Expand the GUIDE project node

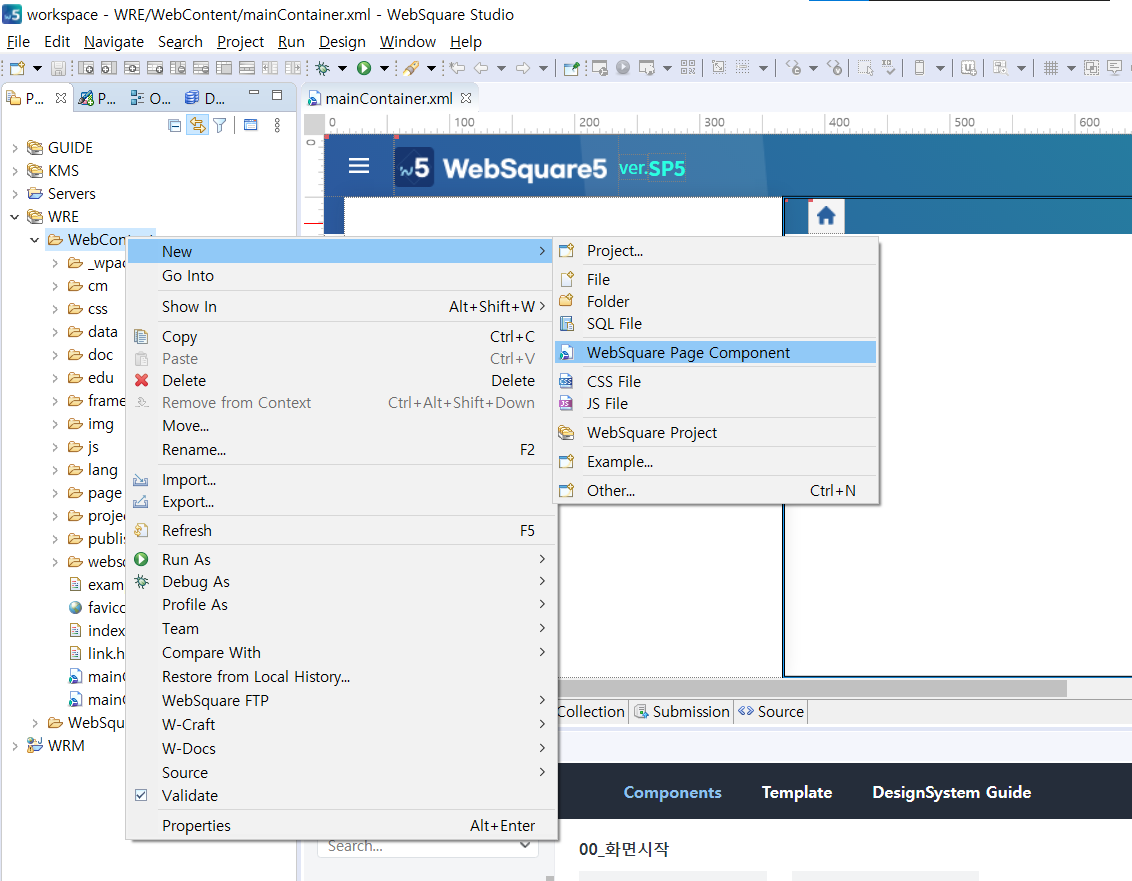tap(15, 148)
